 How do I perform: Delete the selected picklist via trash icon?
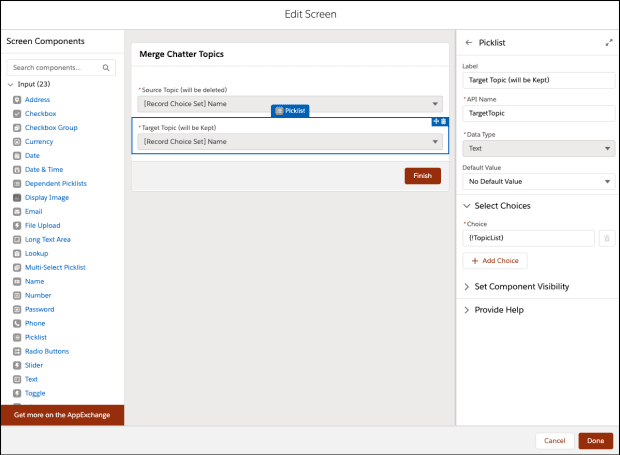[444, 121]
